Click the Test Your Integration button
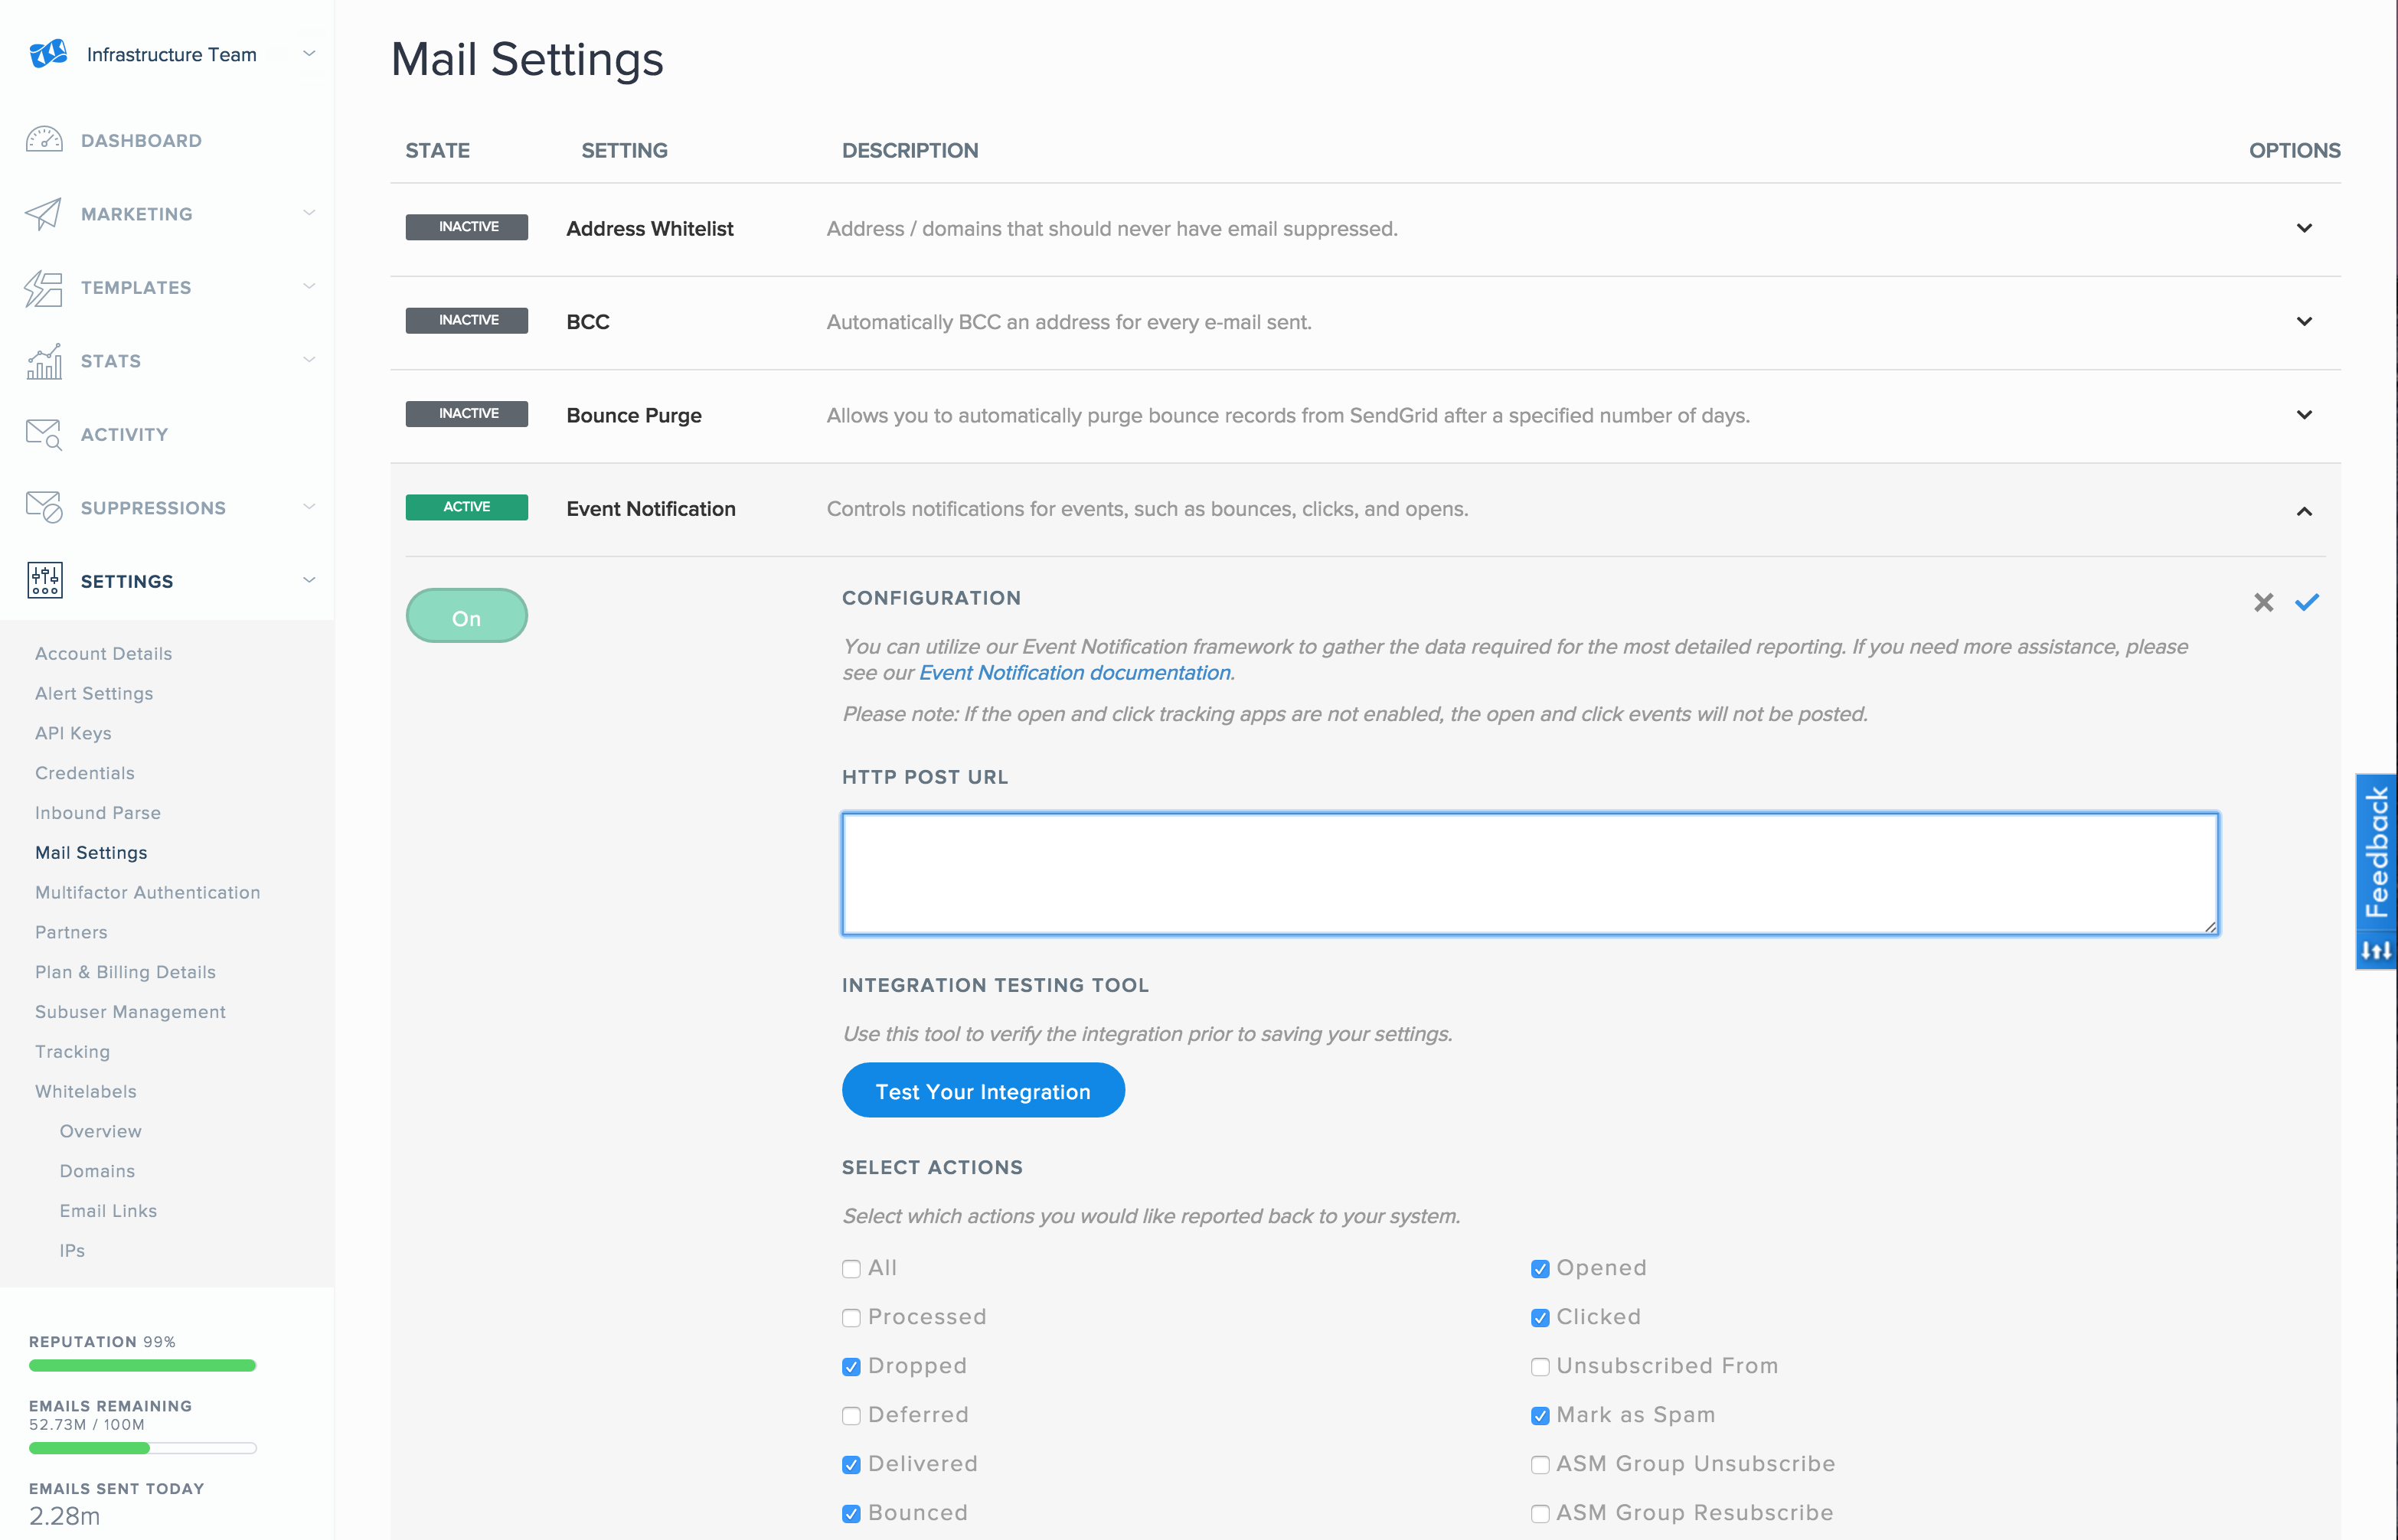2398x1540 pixels. (983, 1091)
